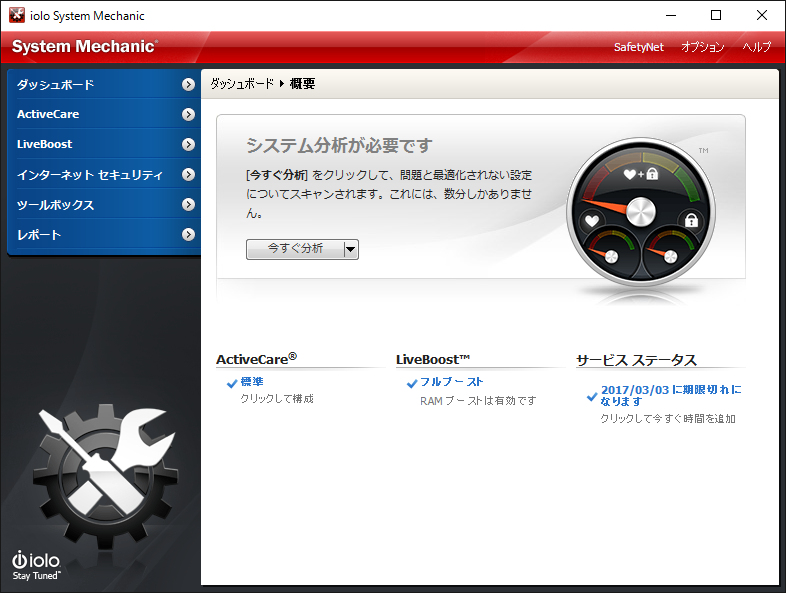786x593 pixels.
Task: Click the ダッシュボード breadcrumb text
Action: coord(242,84)
